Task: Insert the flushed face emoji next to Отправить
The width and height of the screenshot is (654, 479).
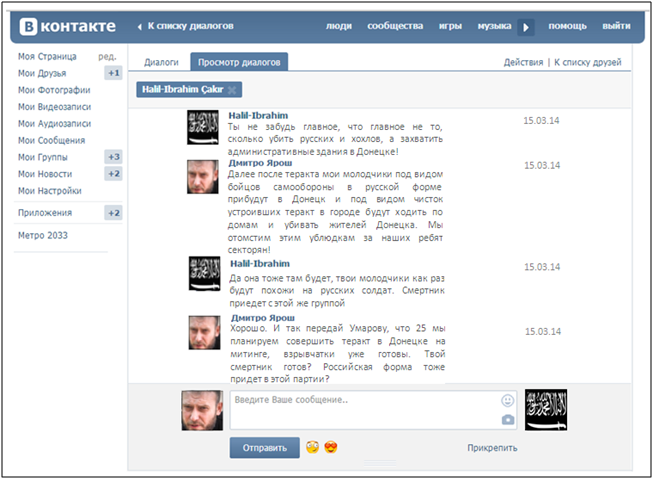Action: click(x=312, y=446)
